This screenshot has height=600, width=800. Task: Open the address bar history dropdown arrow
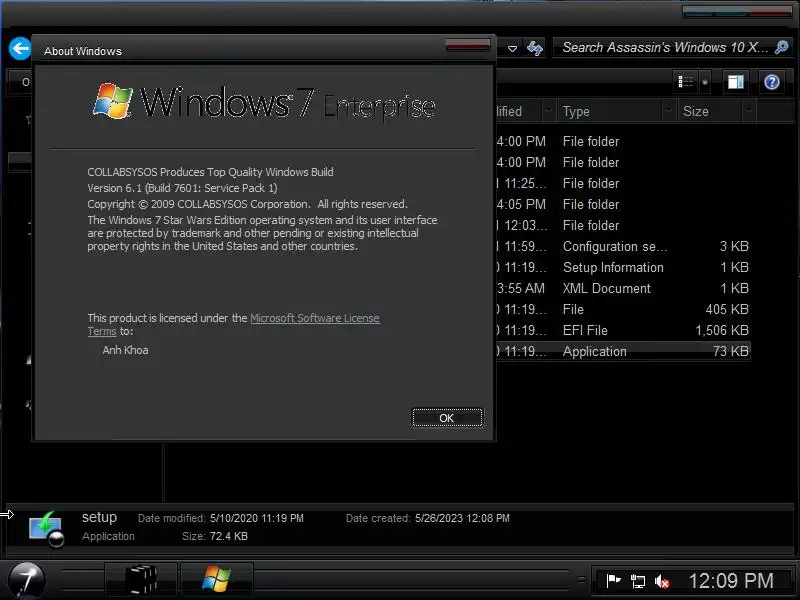coord(512,48)
